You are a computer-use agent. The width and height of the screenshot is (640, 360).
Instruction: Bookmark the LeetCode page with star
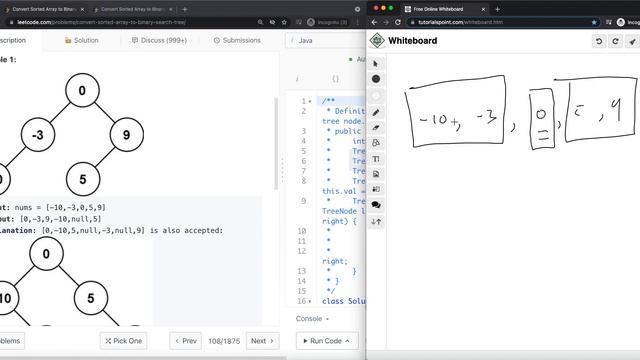284,22
